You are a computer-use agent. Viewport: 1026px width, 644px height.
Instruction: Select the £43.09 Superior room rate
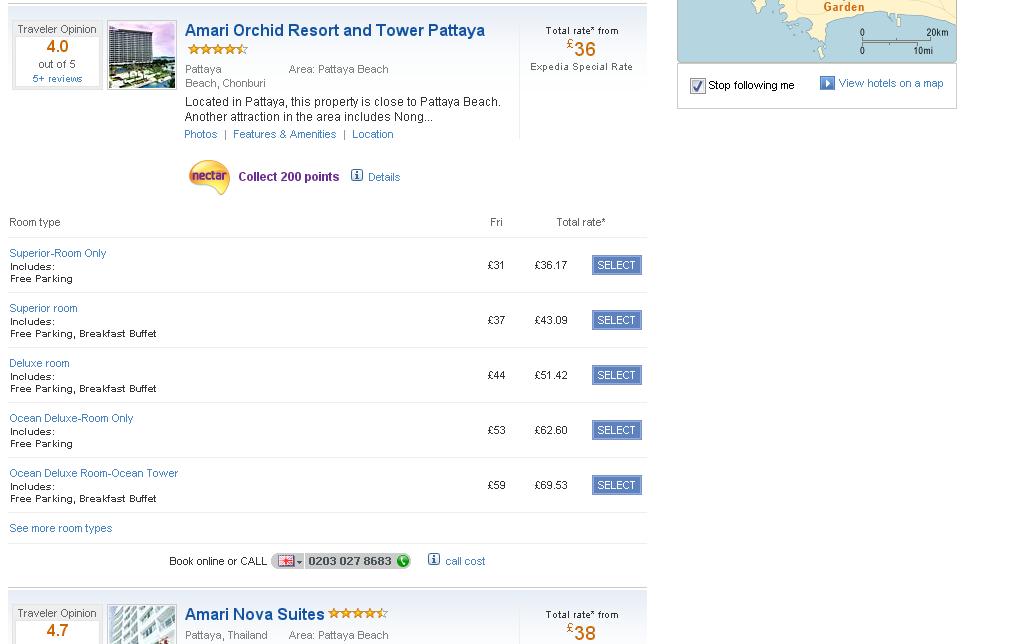tap(616, 320)
